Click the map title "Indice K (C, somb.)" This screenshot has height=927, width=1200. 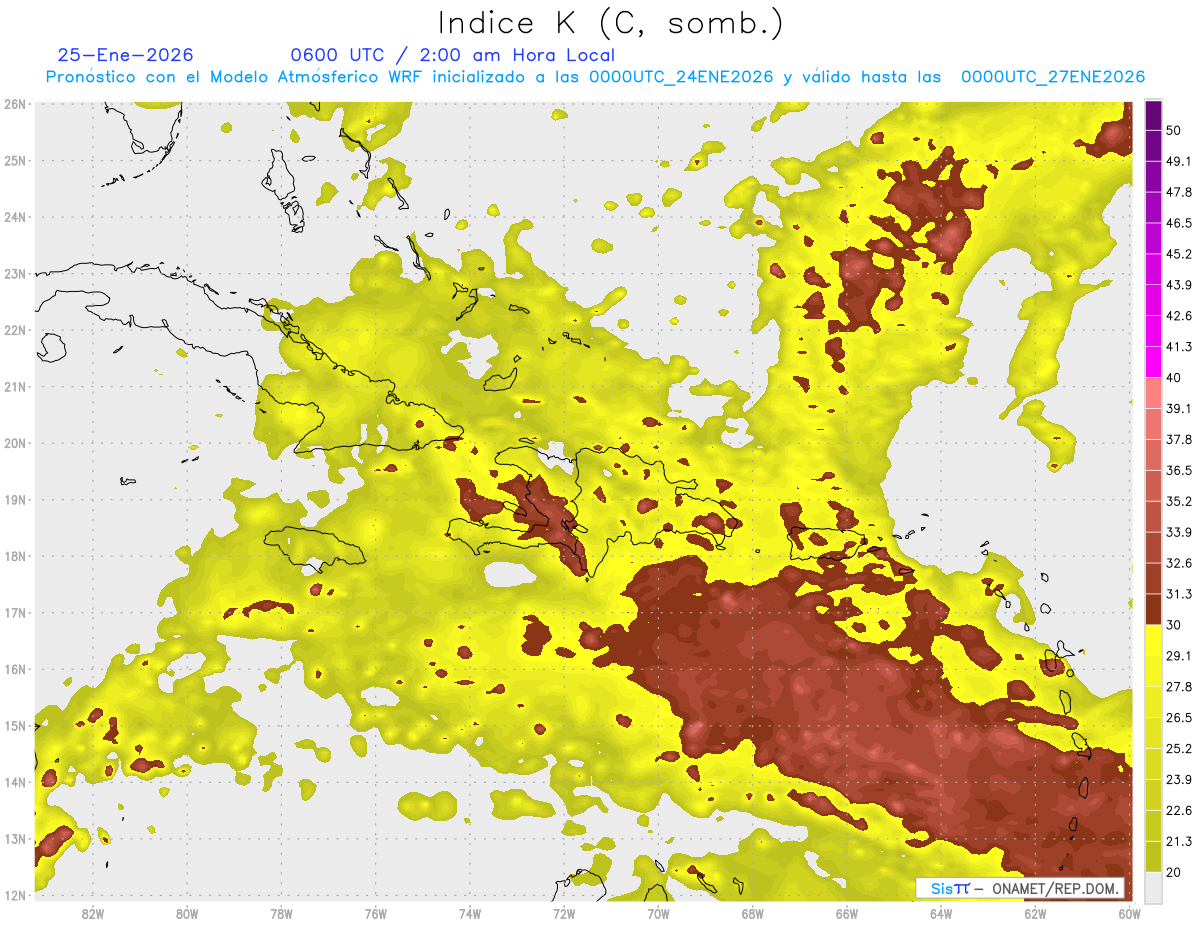pyautogui.click(x=610, y=24)
